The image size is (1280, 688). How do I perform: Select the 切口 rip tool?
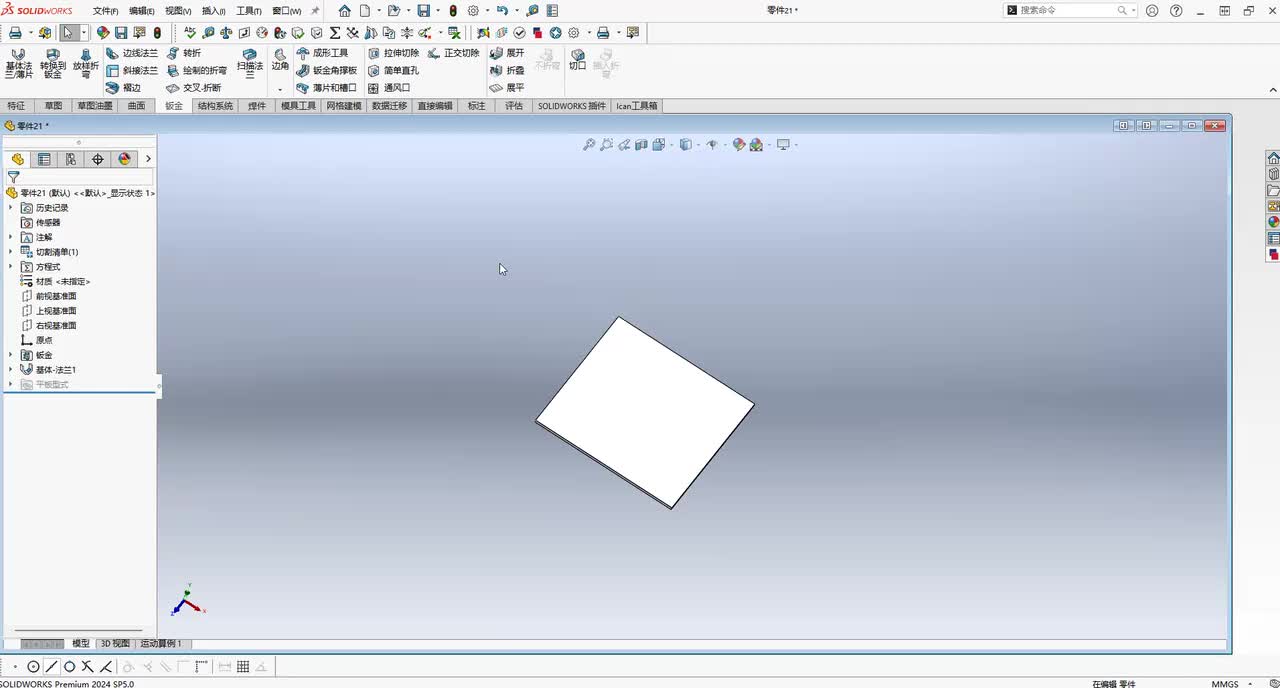pyautogui.click(x=577, y=60)
